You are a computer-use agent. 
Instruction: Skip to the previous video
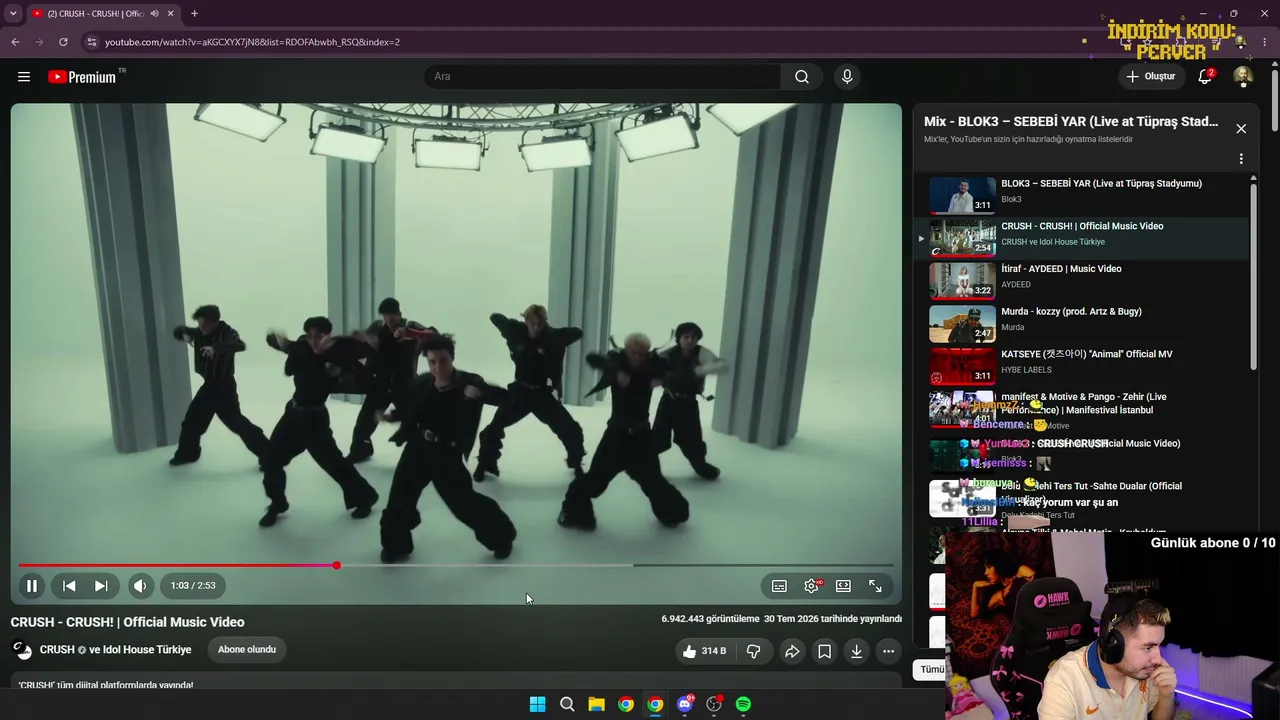pyautogui.click(x=69, y=586)
